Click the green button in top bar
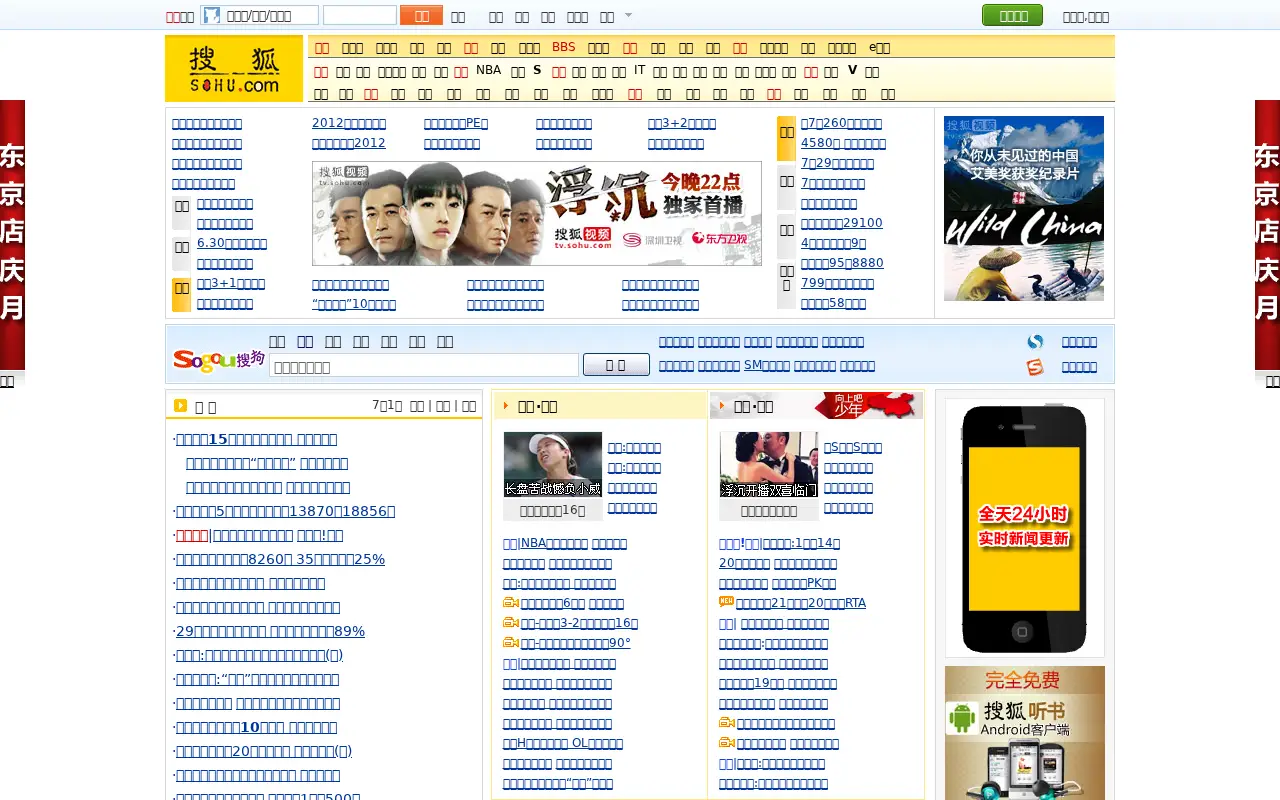 click(x=1012, y=15)
